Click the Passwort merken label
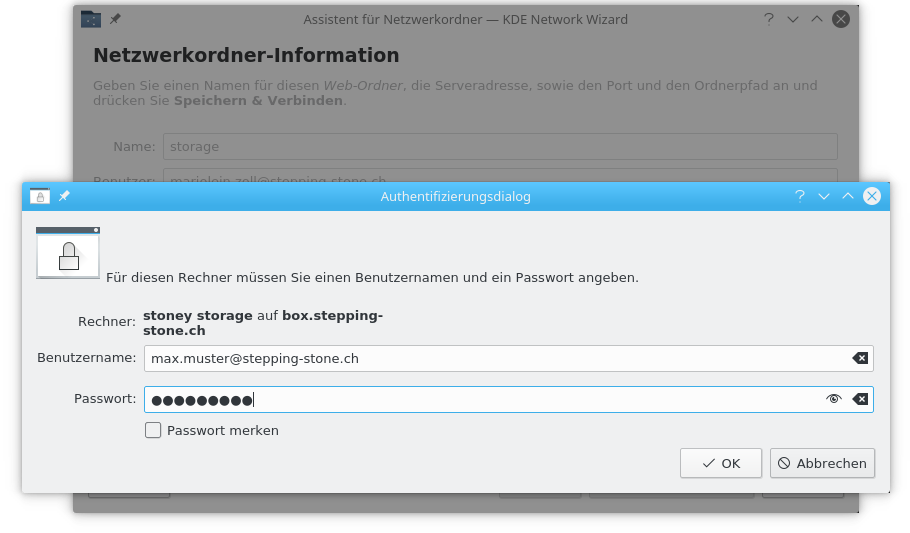The image size is (910, 533). click(x=223, y=430)
